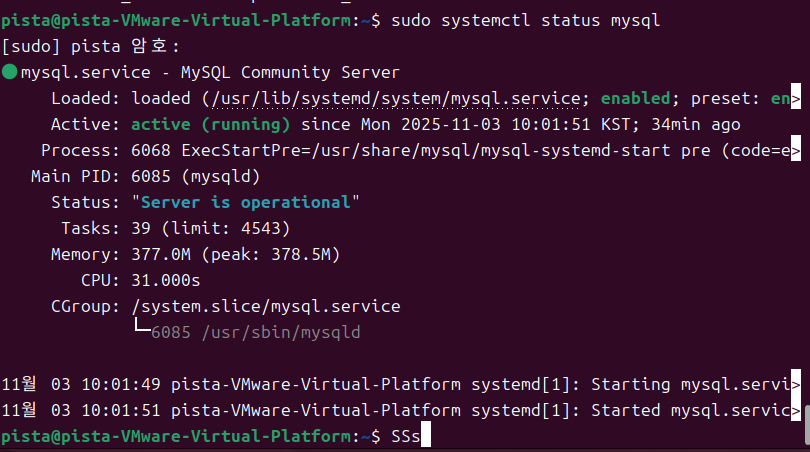This screenshot has width=810, height=452.
Task: Click the truncation arrow on the Process line
Action: pyautogui.click(x=796, y=150)
